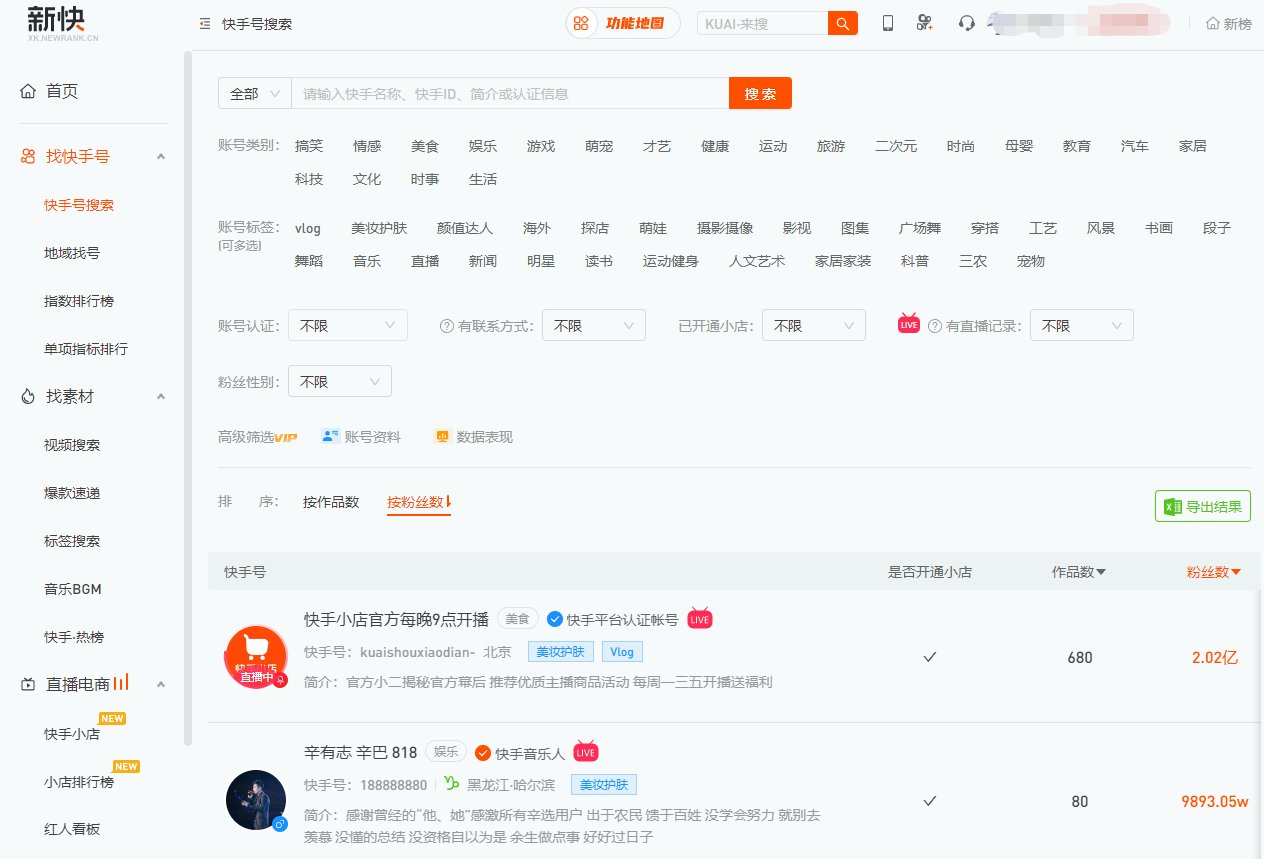Viewport: 1264px width, 859px height.
Task: Open 快手·热榜 in sidebar
Action: pyautogui.click(x=74, y=637)
